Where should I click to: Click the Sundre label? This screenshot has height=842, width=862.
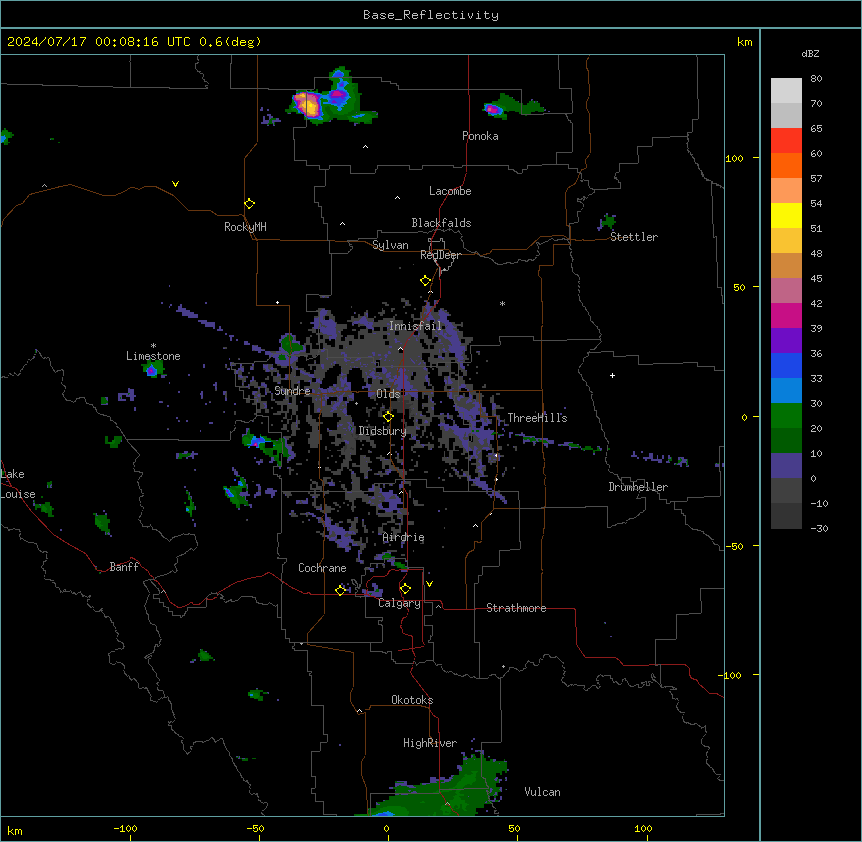coord(292,391)
